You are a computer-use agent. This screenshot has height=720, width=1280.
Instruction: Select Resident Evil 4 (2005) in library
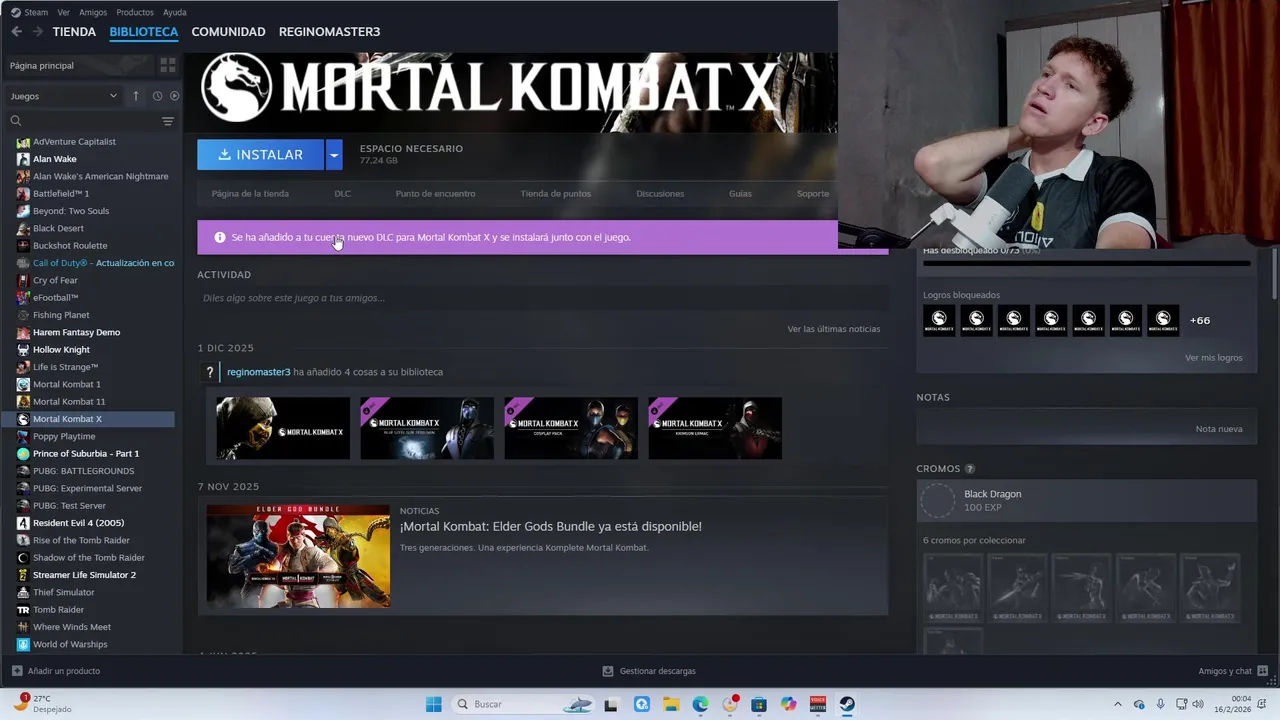78,523
